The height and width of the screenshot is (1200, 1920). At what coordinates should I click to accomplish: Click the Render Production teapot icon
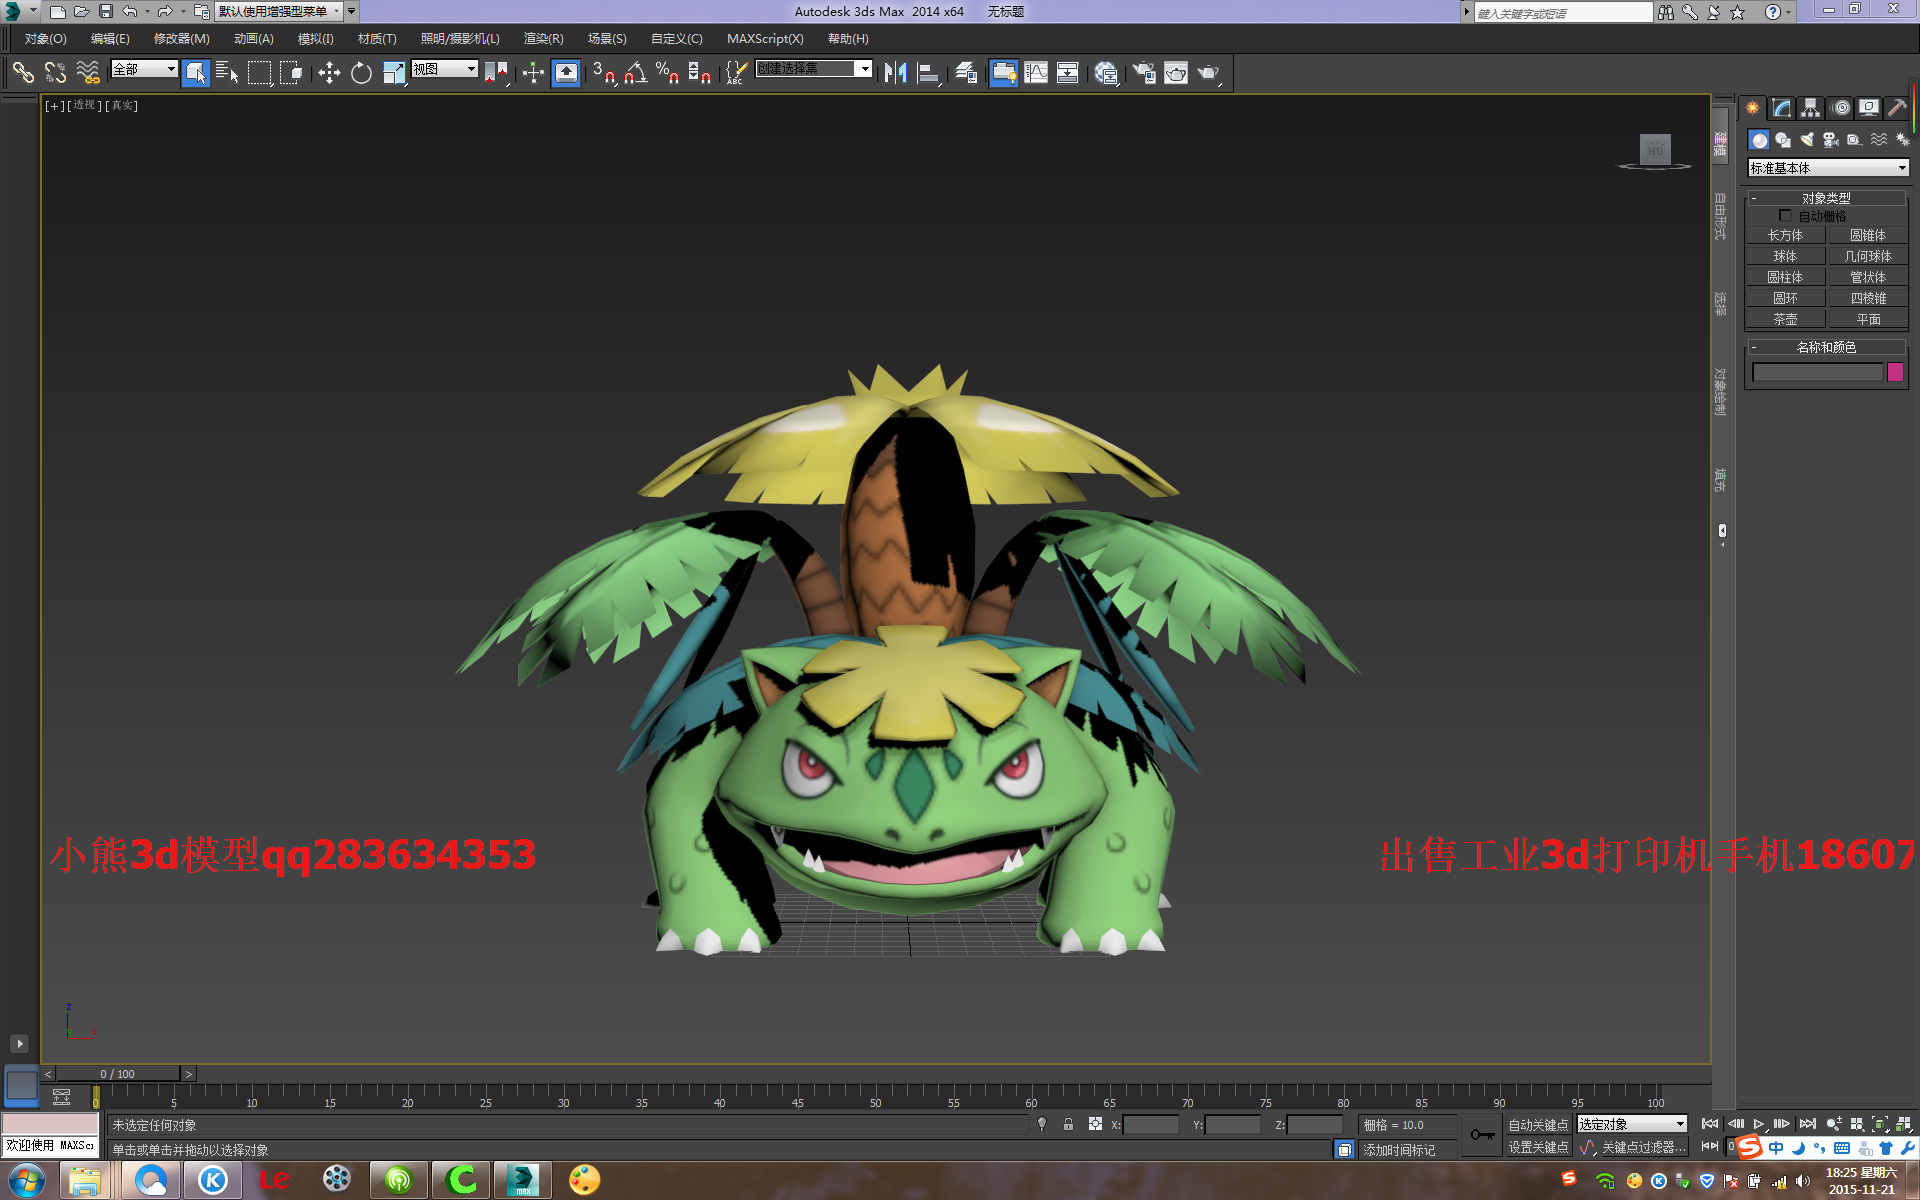point(1209,72)
